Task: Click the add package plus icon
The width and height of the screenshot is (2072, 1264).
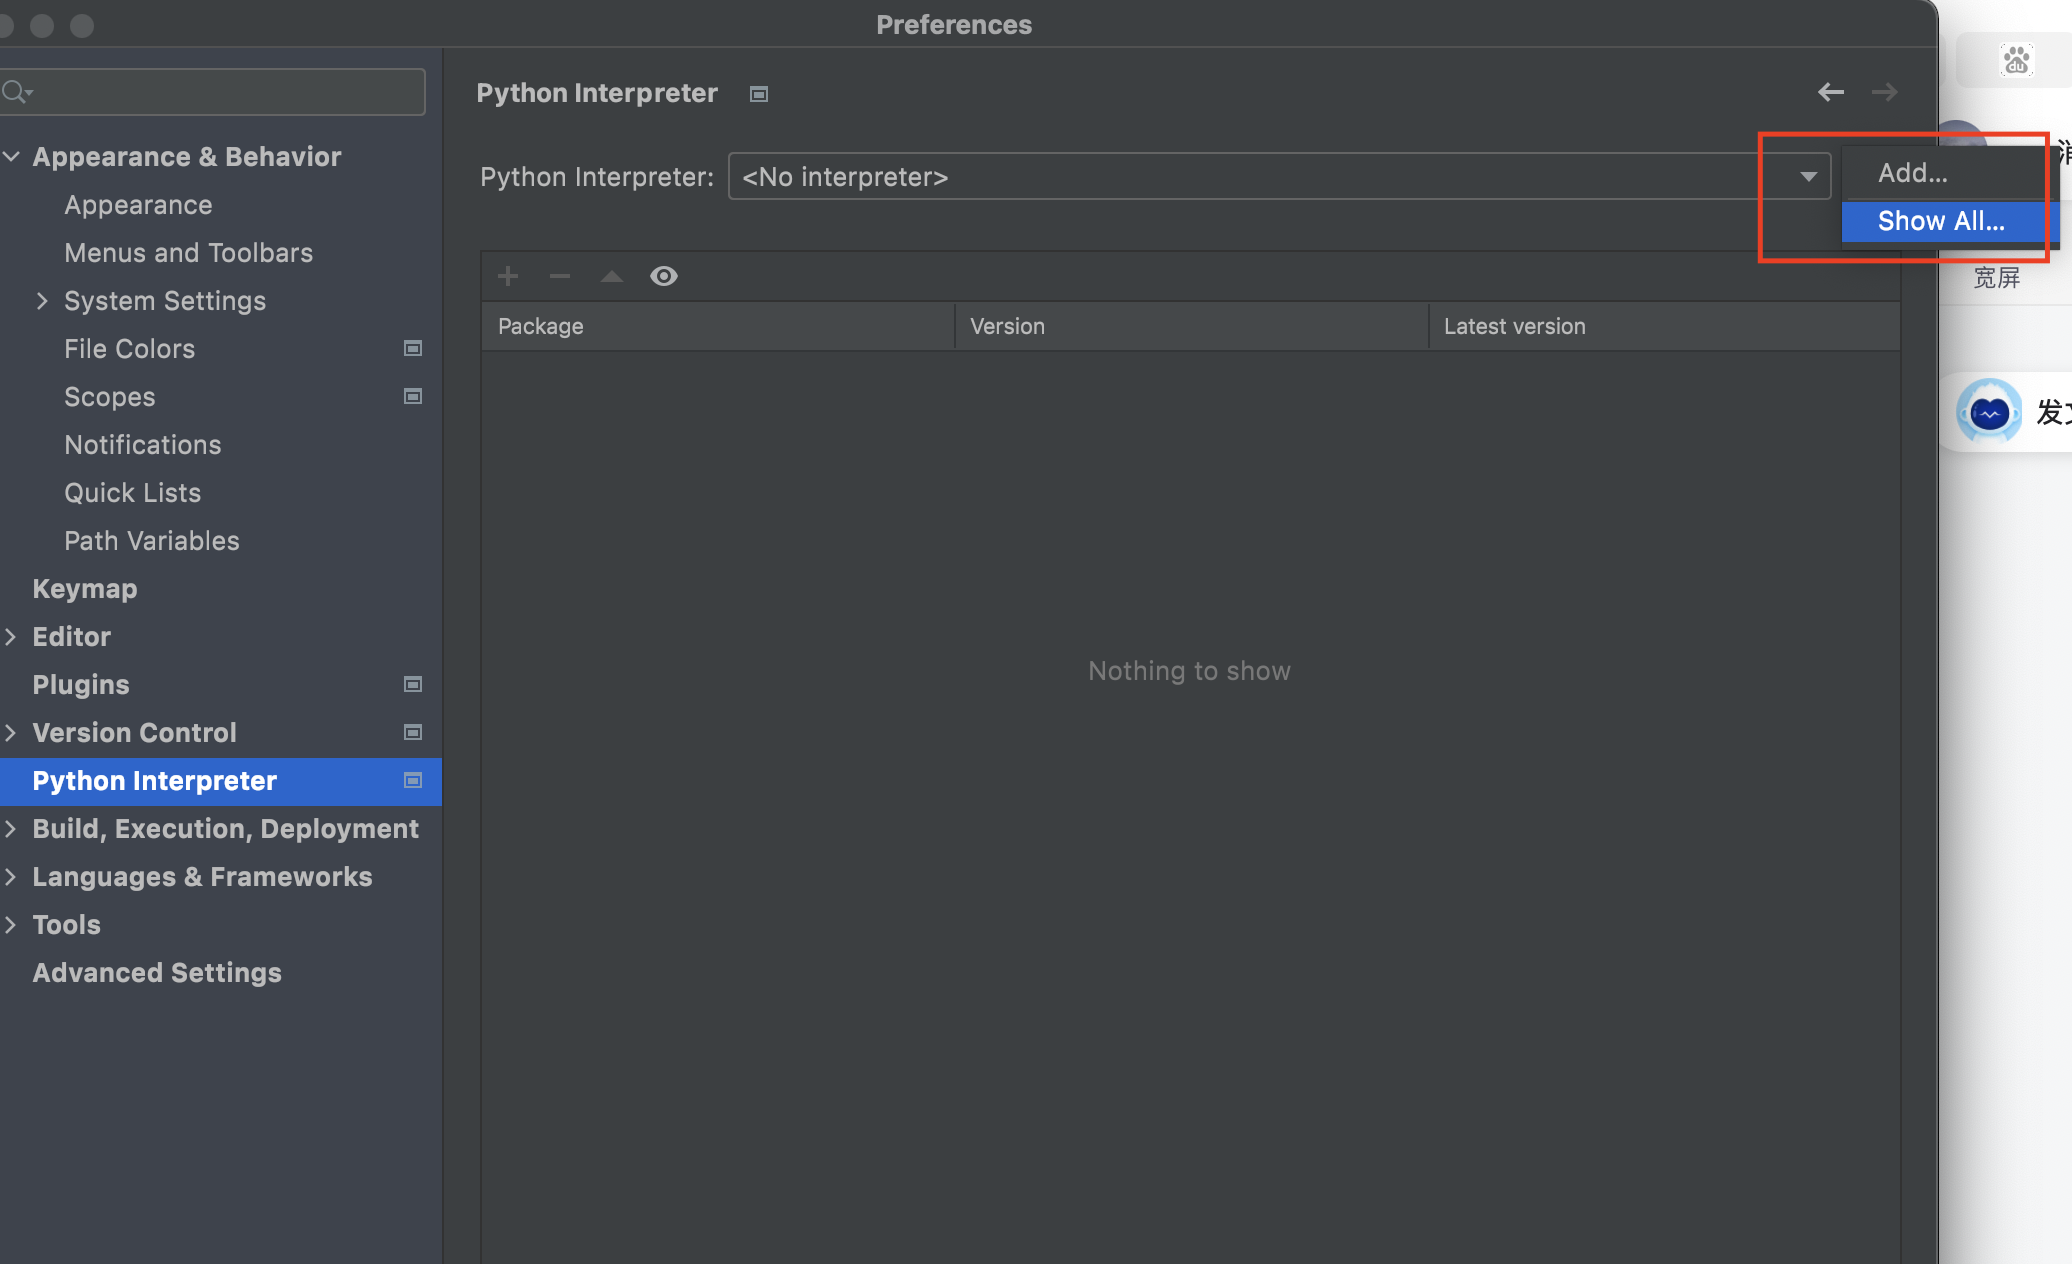Action: pos(508,276)
